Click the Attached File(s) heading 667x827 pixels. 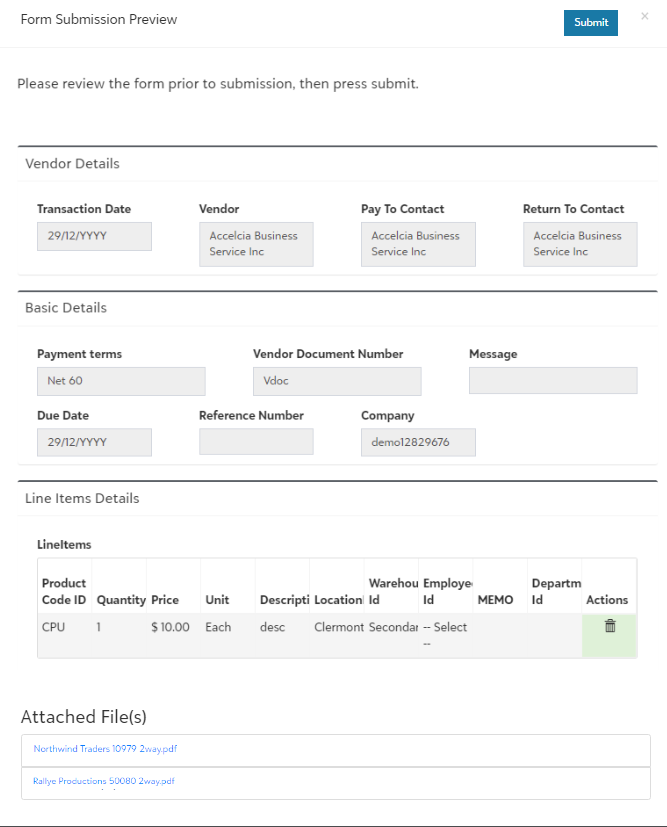(84, 717)
